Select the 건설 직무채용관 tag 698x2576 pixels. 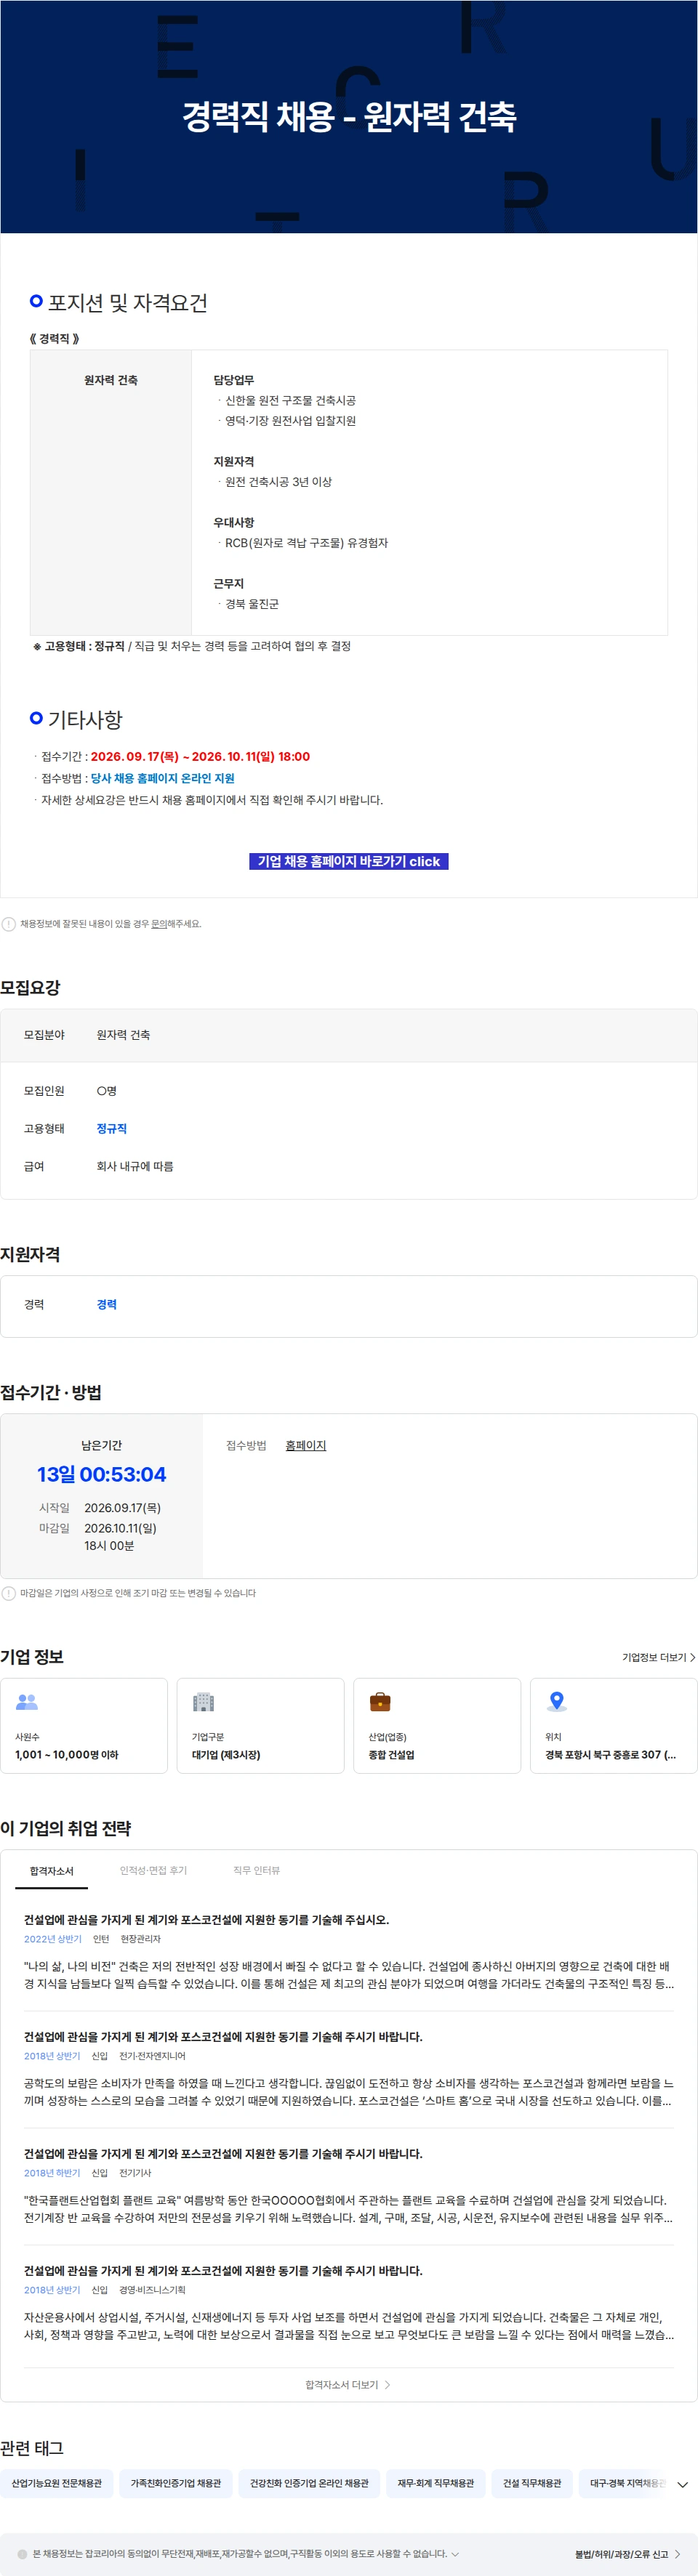[531, 2483]
